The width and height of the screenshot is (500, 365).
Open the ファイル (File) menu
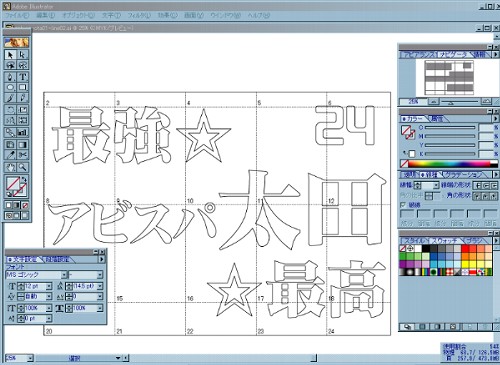tap(17, 15)
